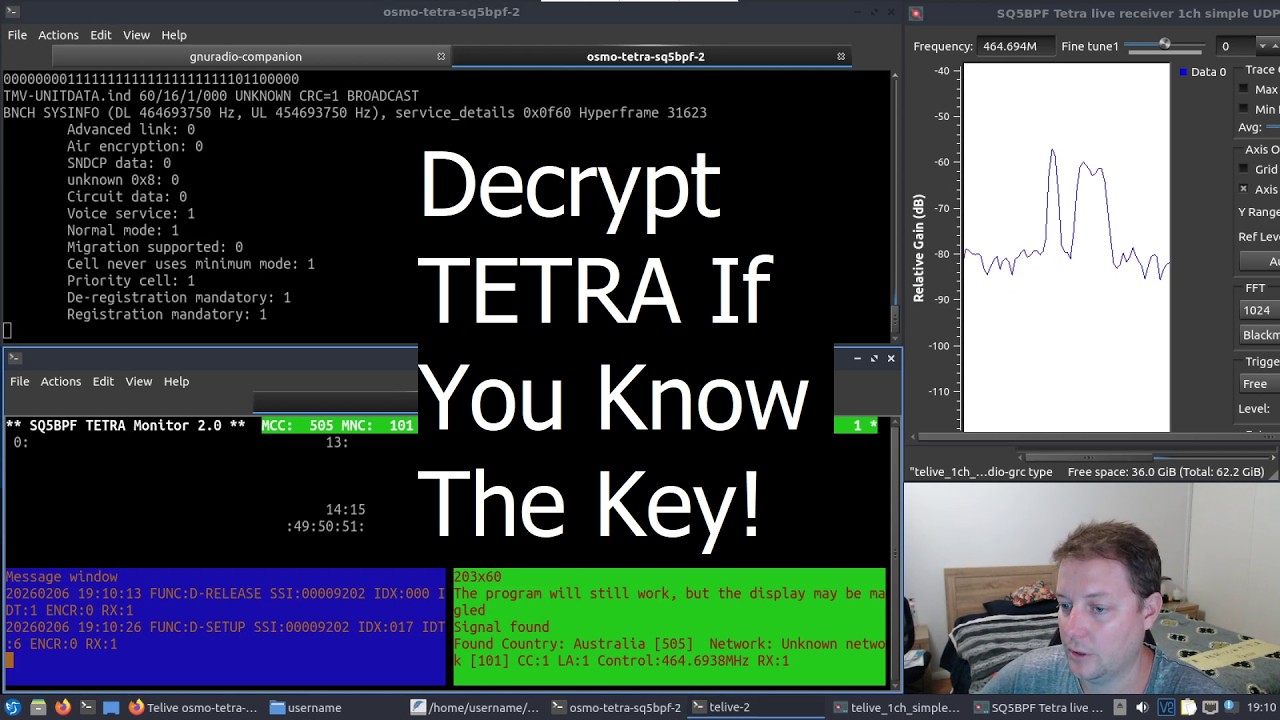Viewport: 1280px width, 720px height.
Task: Switch to SQ5BPF Tetra live taskbar entry
Action: [x=1038, y=707]
